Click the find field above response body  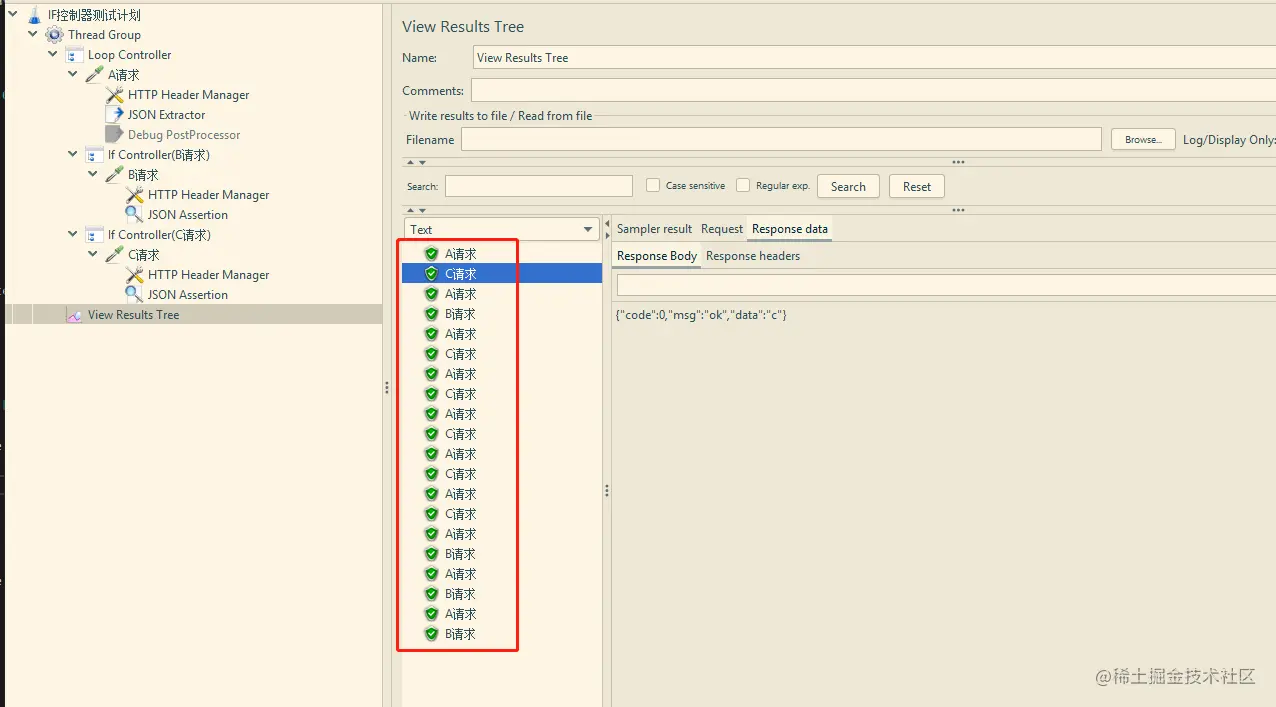(946, 285)
